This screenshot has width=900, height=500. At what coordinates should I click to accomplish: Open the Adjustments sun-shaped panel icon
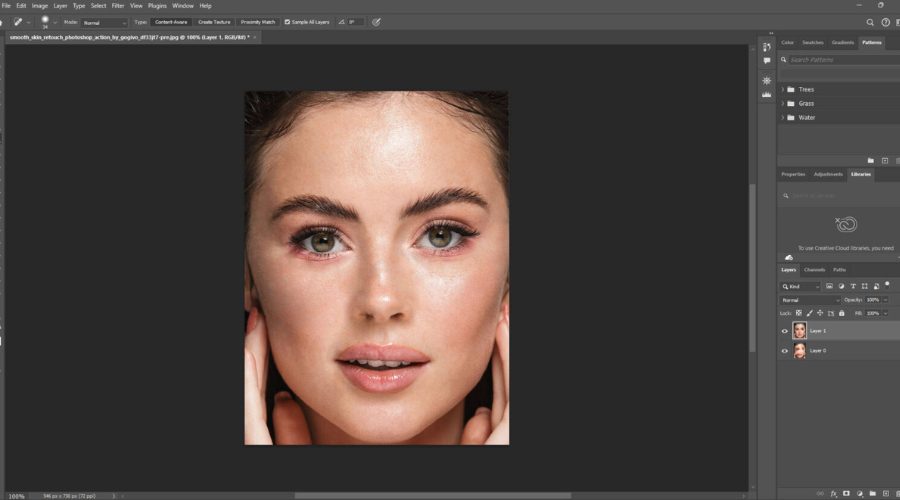click(767, 80)
